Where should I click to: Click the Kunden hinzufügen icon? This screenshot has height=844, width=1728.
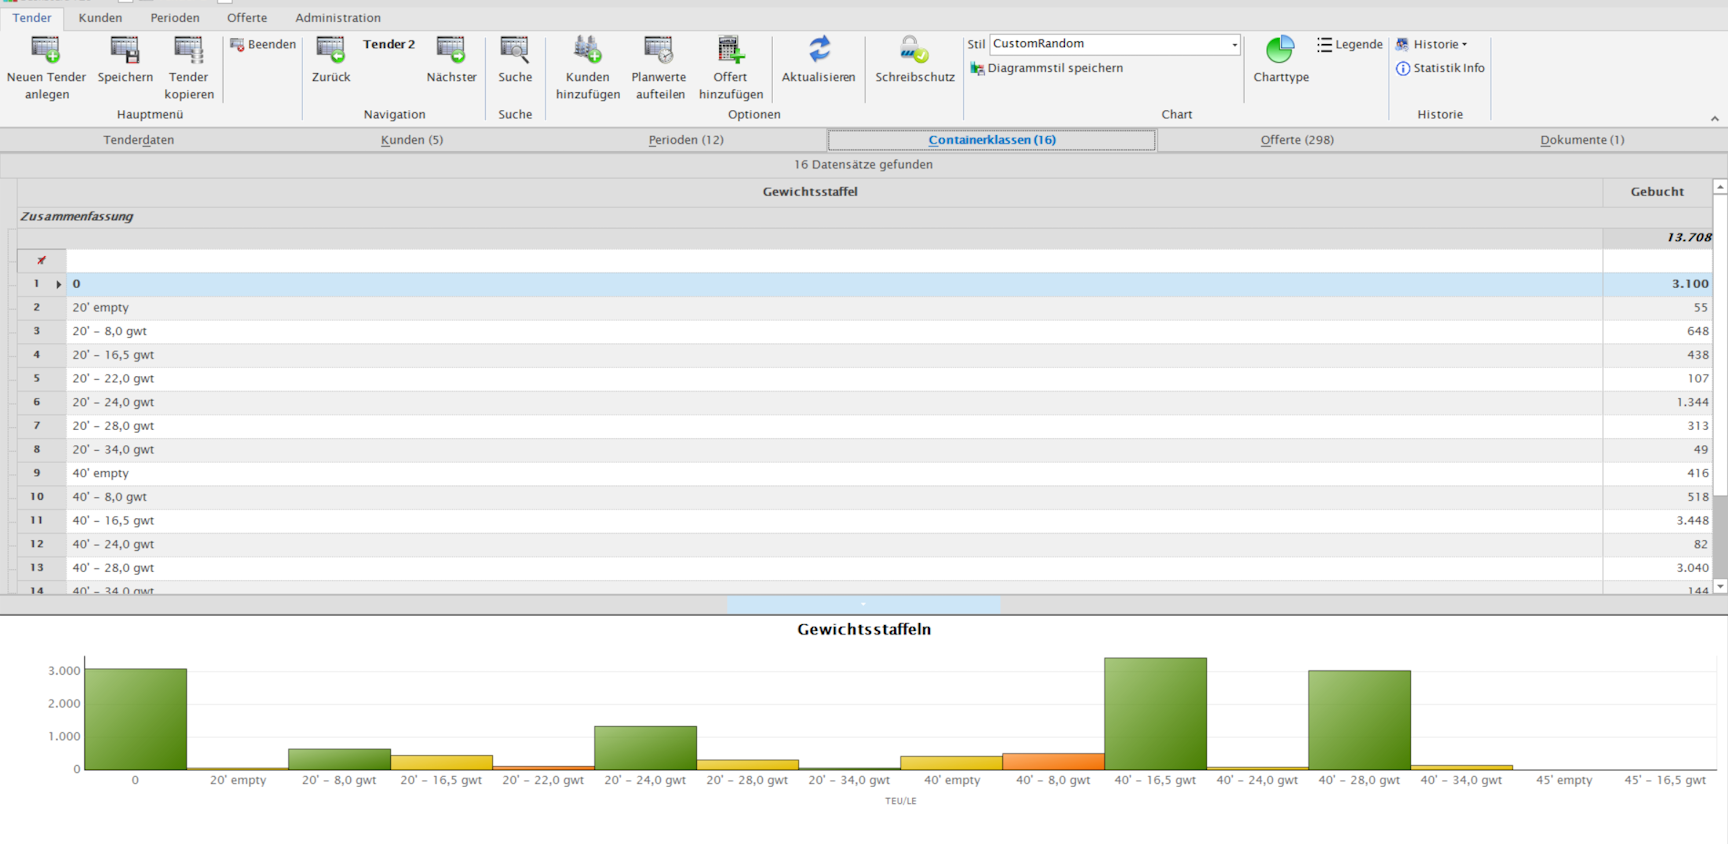point(587,50)
